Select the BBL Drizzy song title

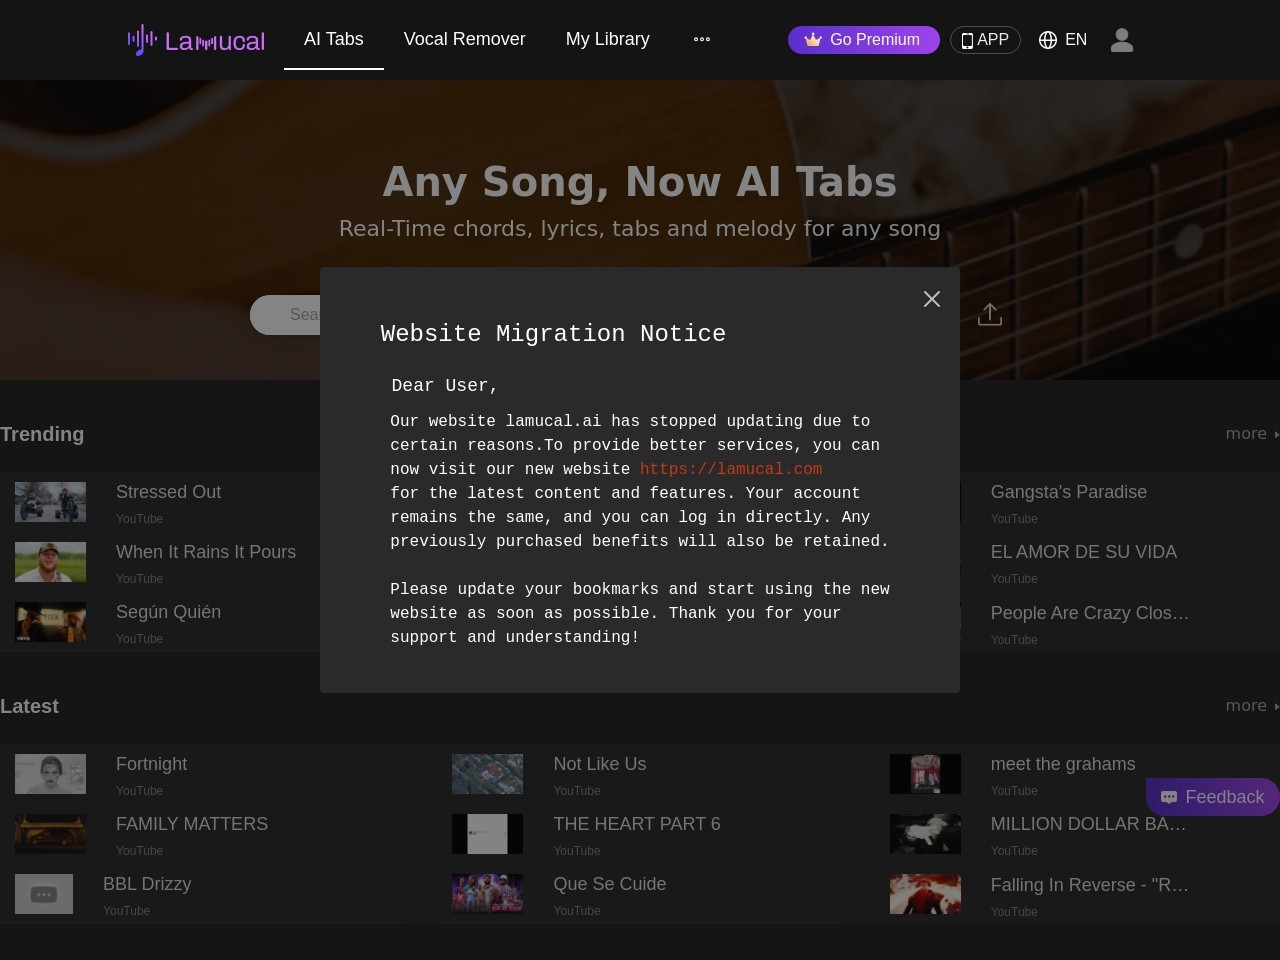pyautogui.click(x=147, y=884)
